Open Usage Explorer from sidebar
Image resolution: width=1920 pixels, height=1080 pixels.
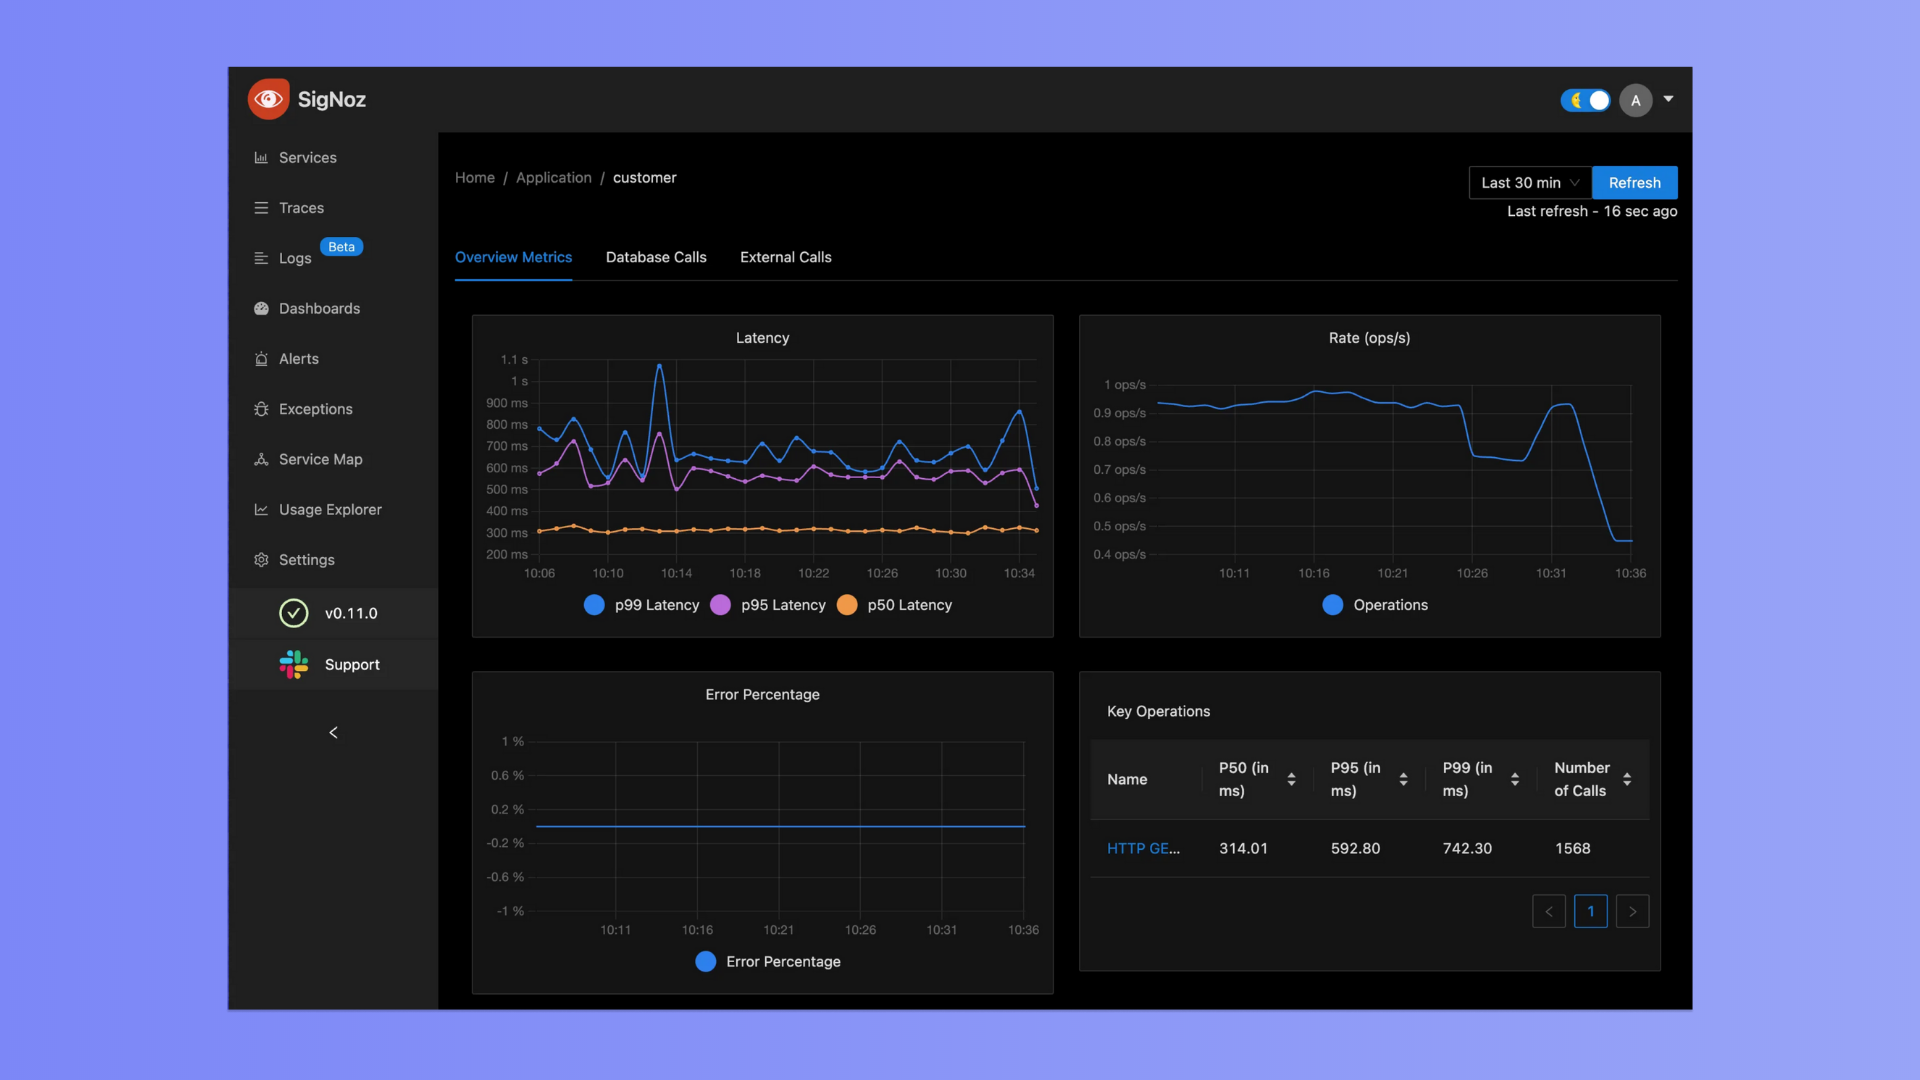pos(330,508)
